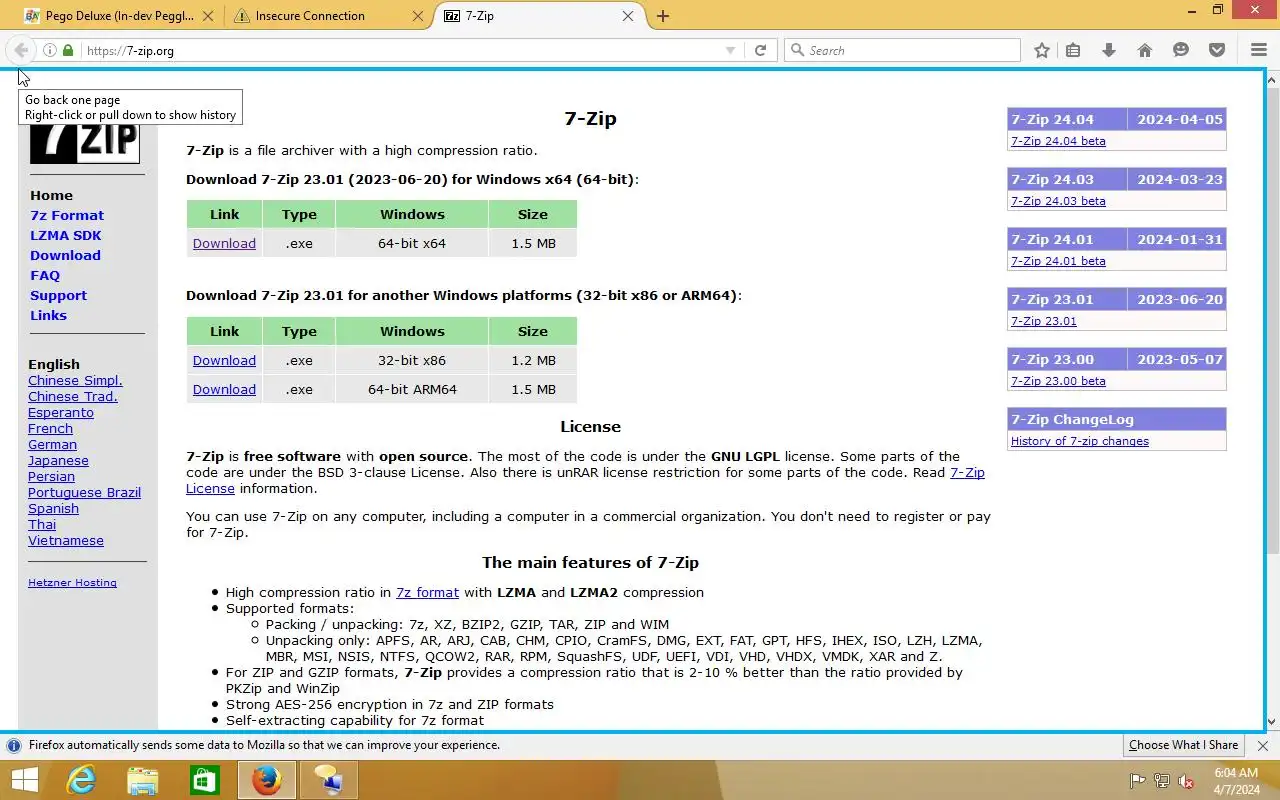Go to the Download sidebar page
The height and width of the screenshot is (800, 1280).
[x=65, y=256]
